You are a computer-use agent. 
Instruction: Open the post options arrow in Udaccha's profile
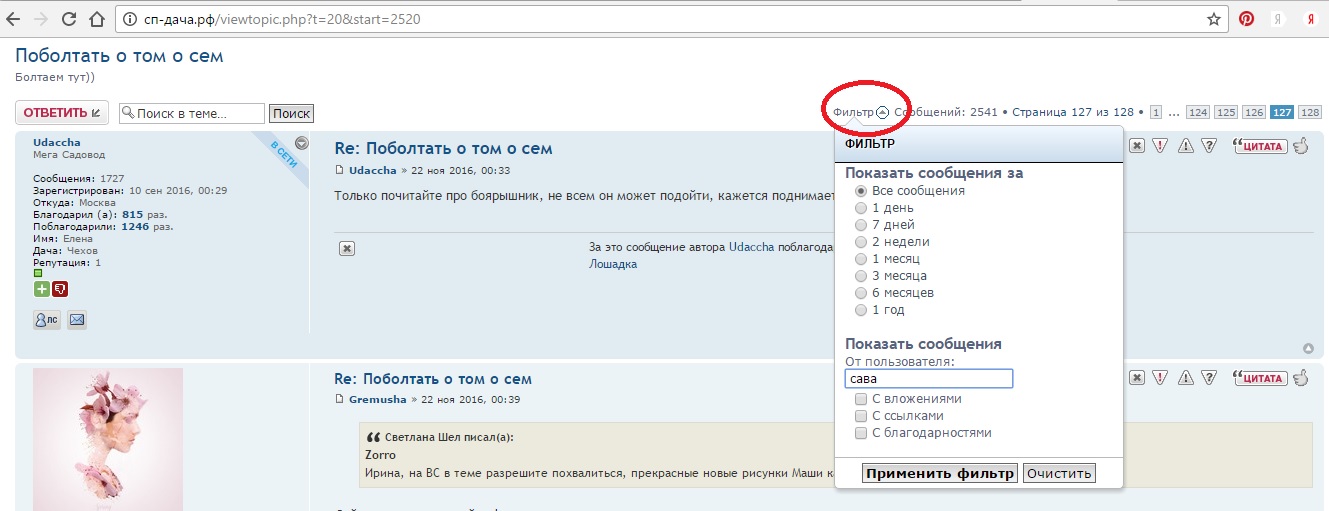click(301, 144)
